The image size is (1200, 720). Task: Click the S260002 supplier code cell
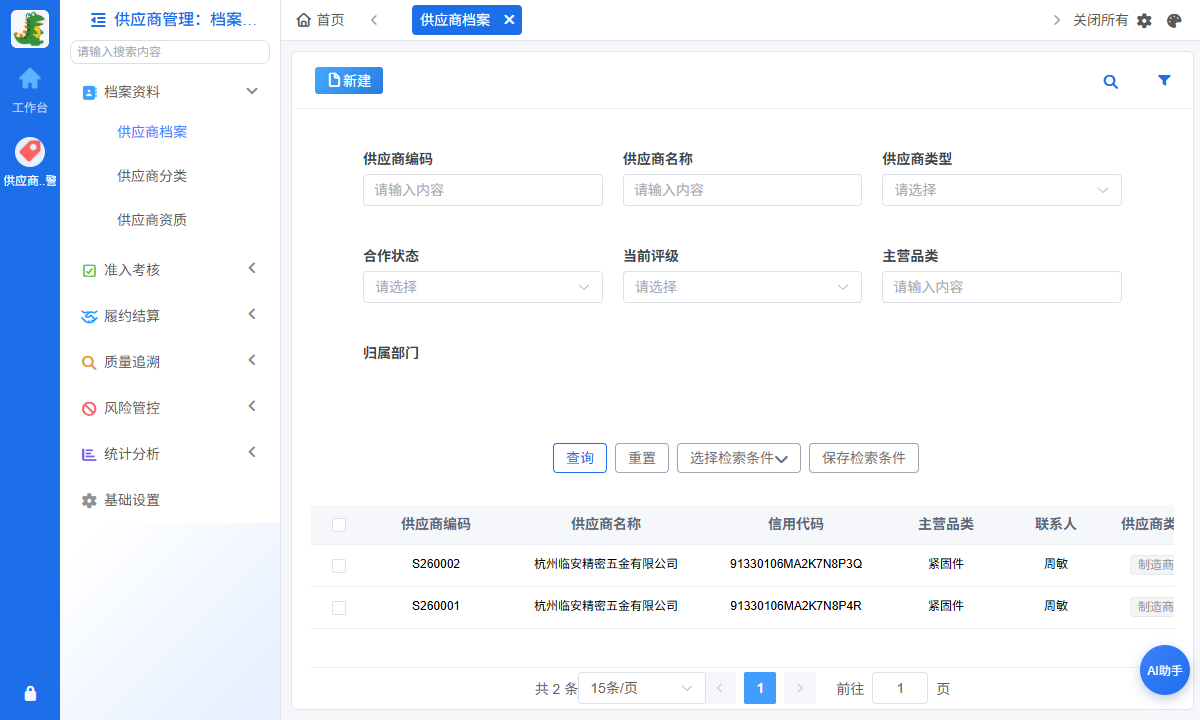click(436, 564)
